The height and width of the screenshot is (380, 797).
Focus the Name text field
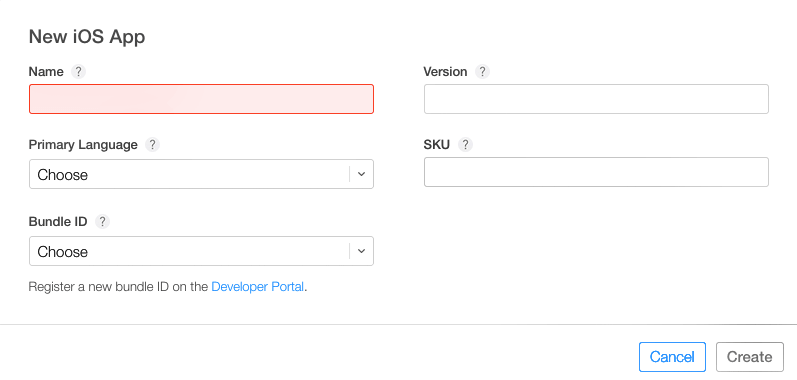point(201,99)
